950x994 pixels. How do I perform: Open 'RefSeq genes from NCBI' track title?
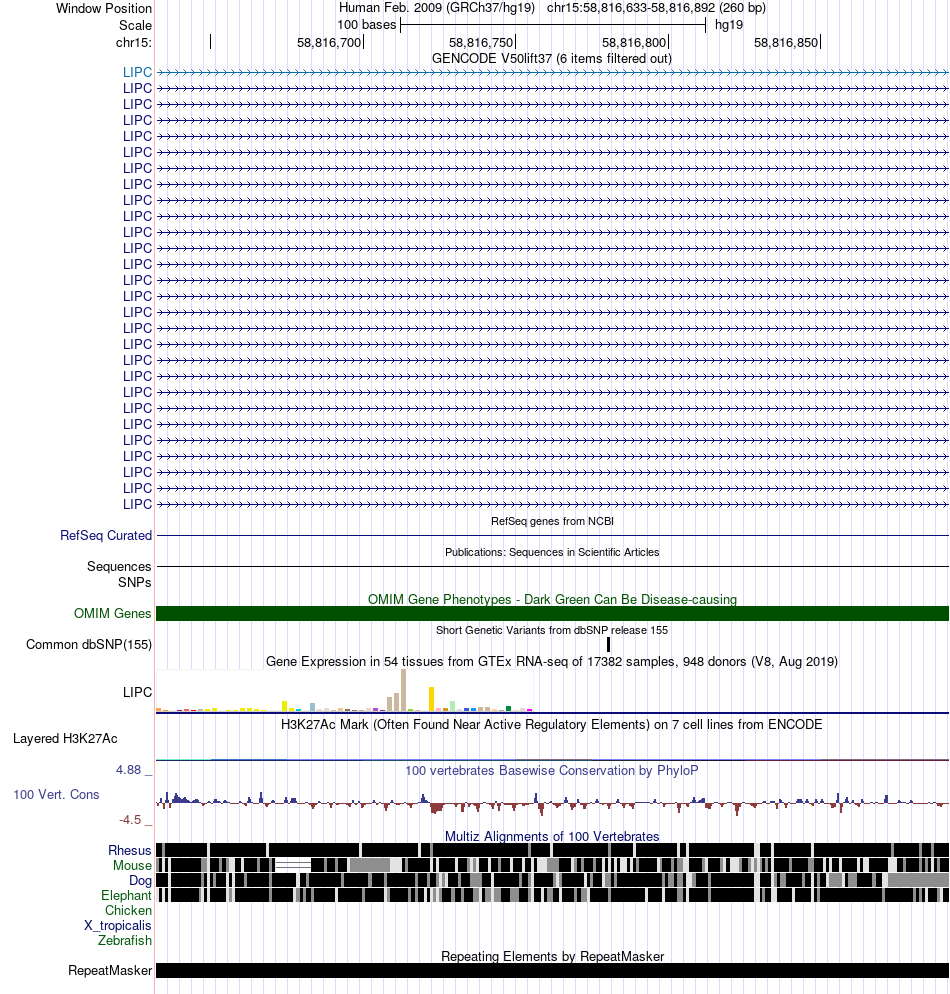(x=552, y=521)
